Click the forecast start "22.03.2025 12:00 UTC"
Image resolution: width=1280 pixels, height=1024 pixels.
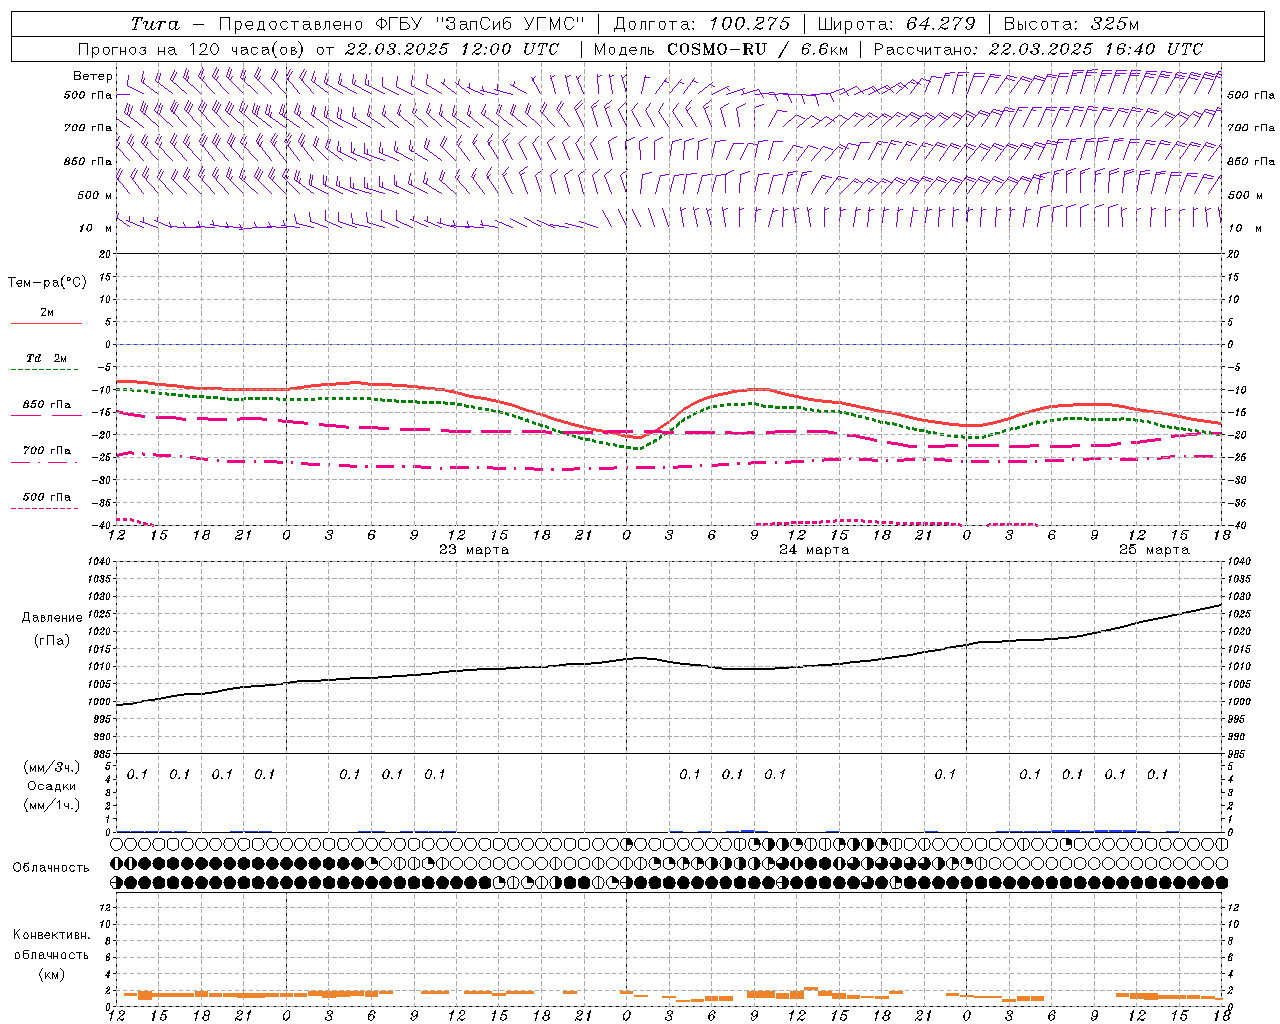451,49
